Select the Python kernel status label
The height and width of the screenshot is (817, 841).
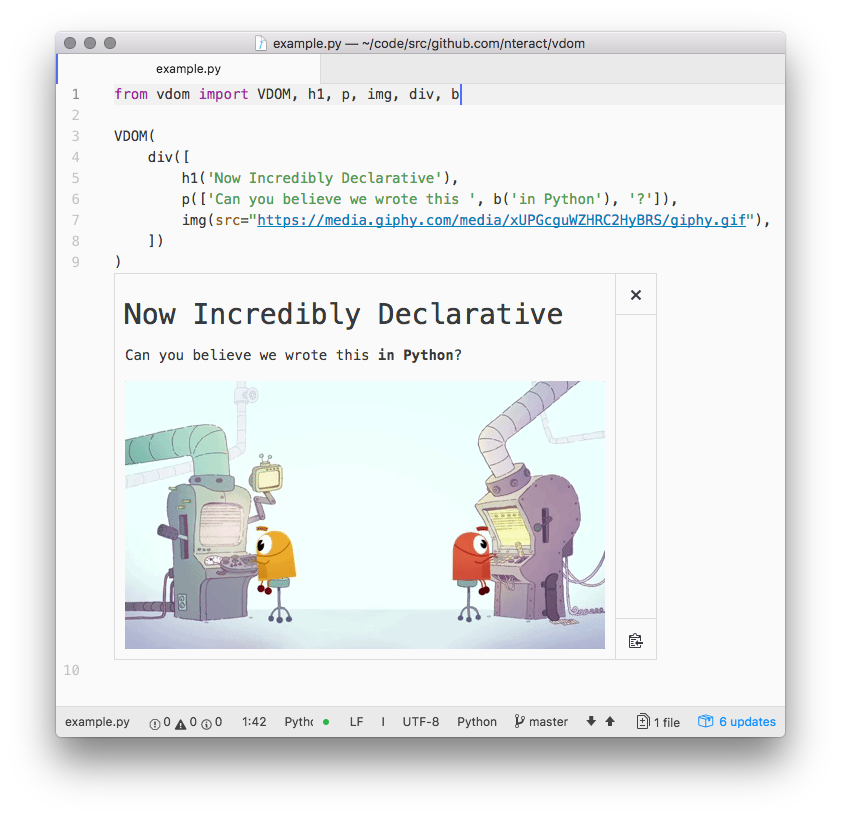(299, 722)
